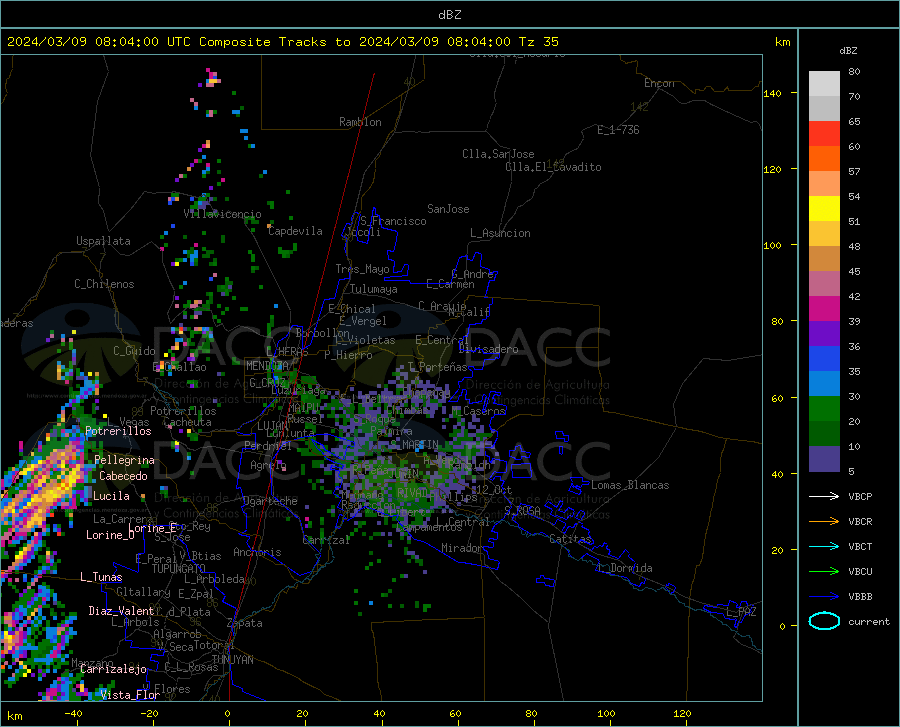
Task: Click the S_MARTIN place label
Action: coord(414,445)
